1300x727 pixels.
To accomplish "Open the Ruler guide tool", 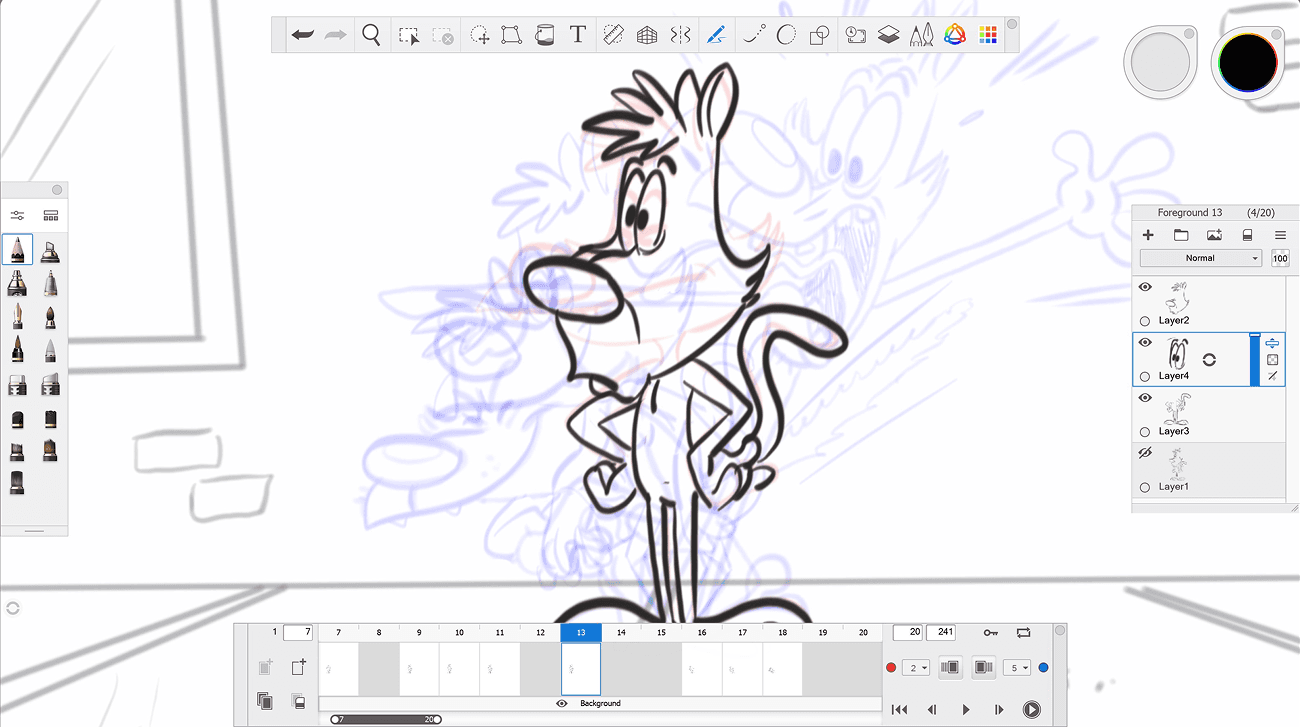I will (x=614, y=35).
